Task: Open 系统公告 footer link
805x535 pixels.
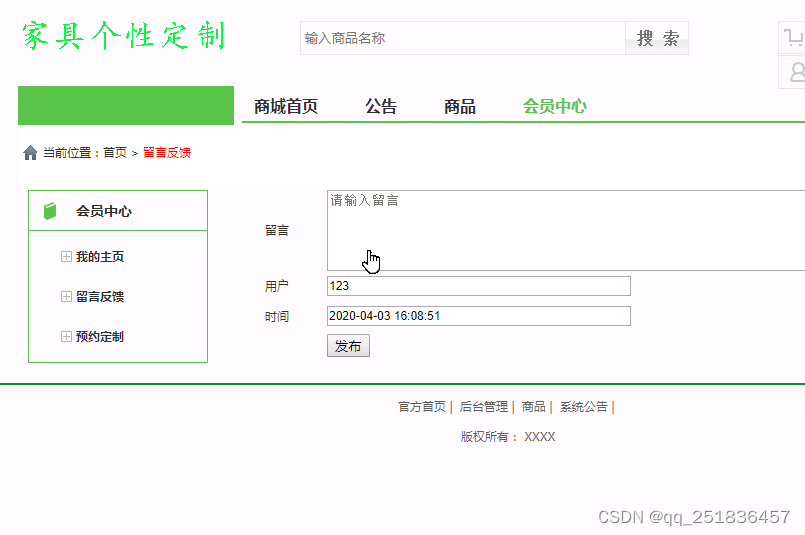Action: point(584,407)
